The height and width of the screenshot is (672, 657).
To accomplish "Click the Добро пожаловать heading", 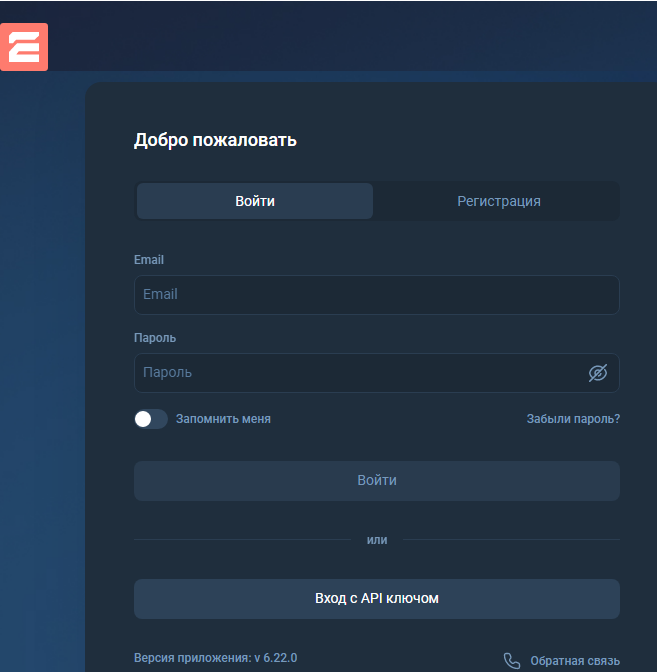I will (215, 140).
